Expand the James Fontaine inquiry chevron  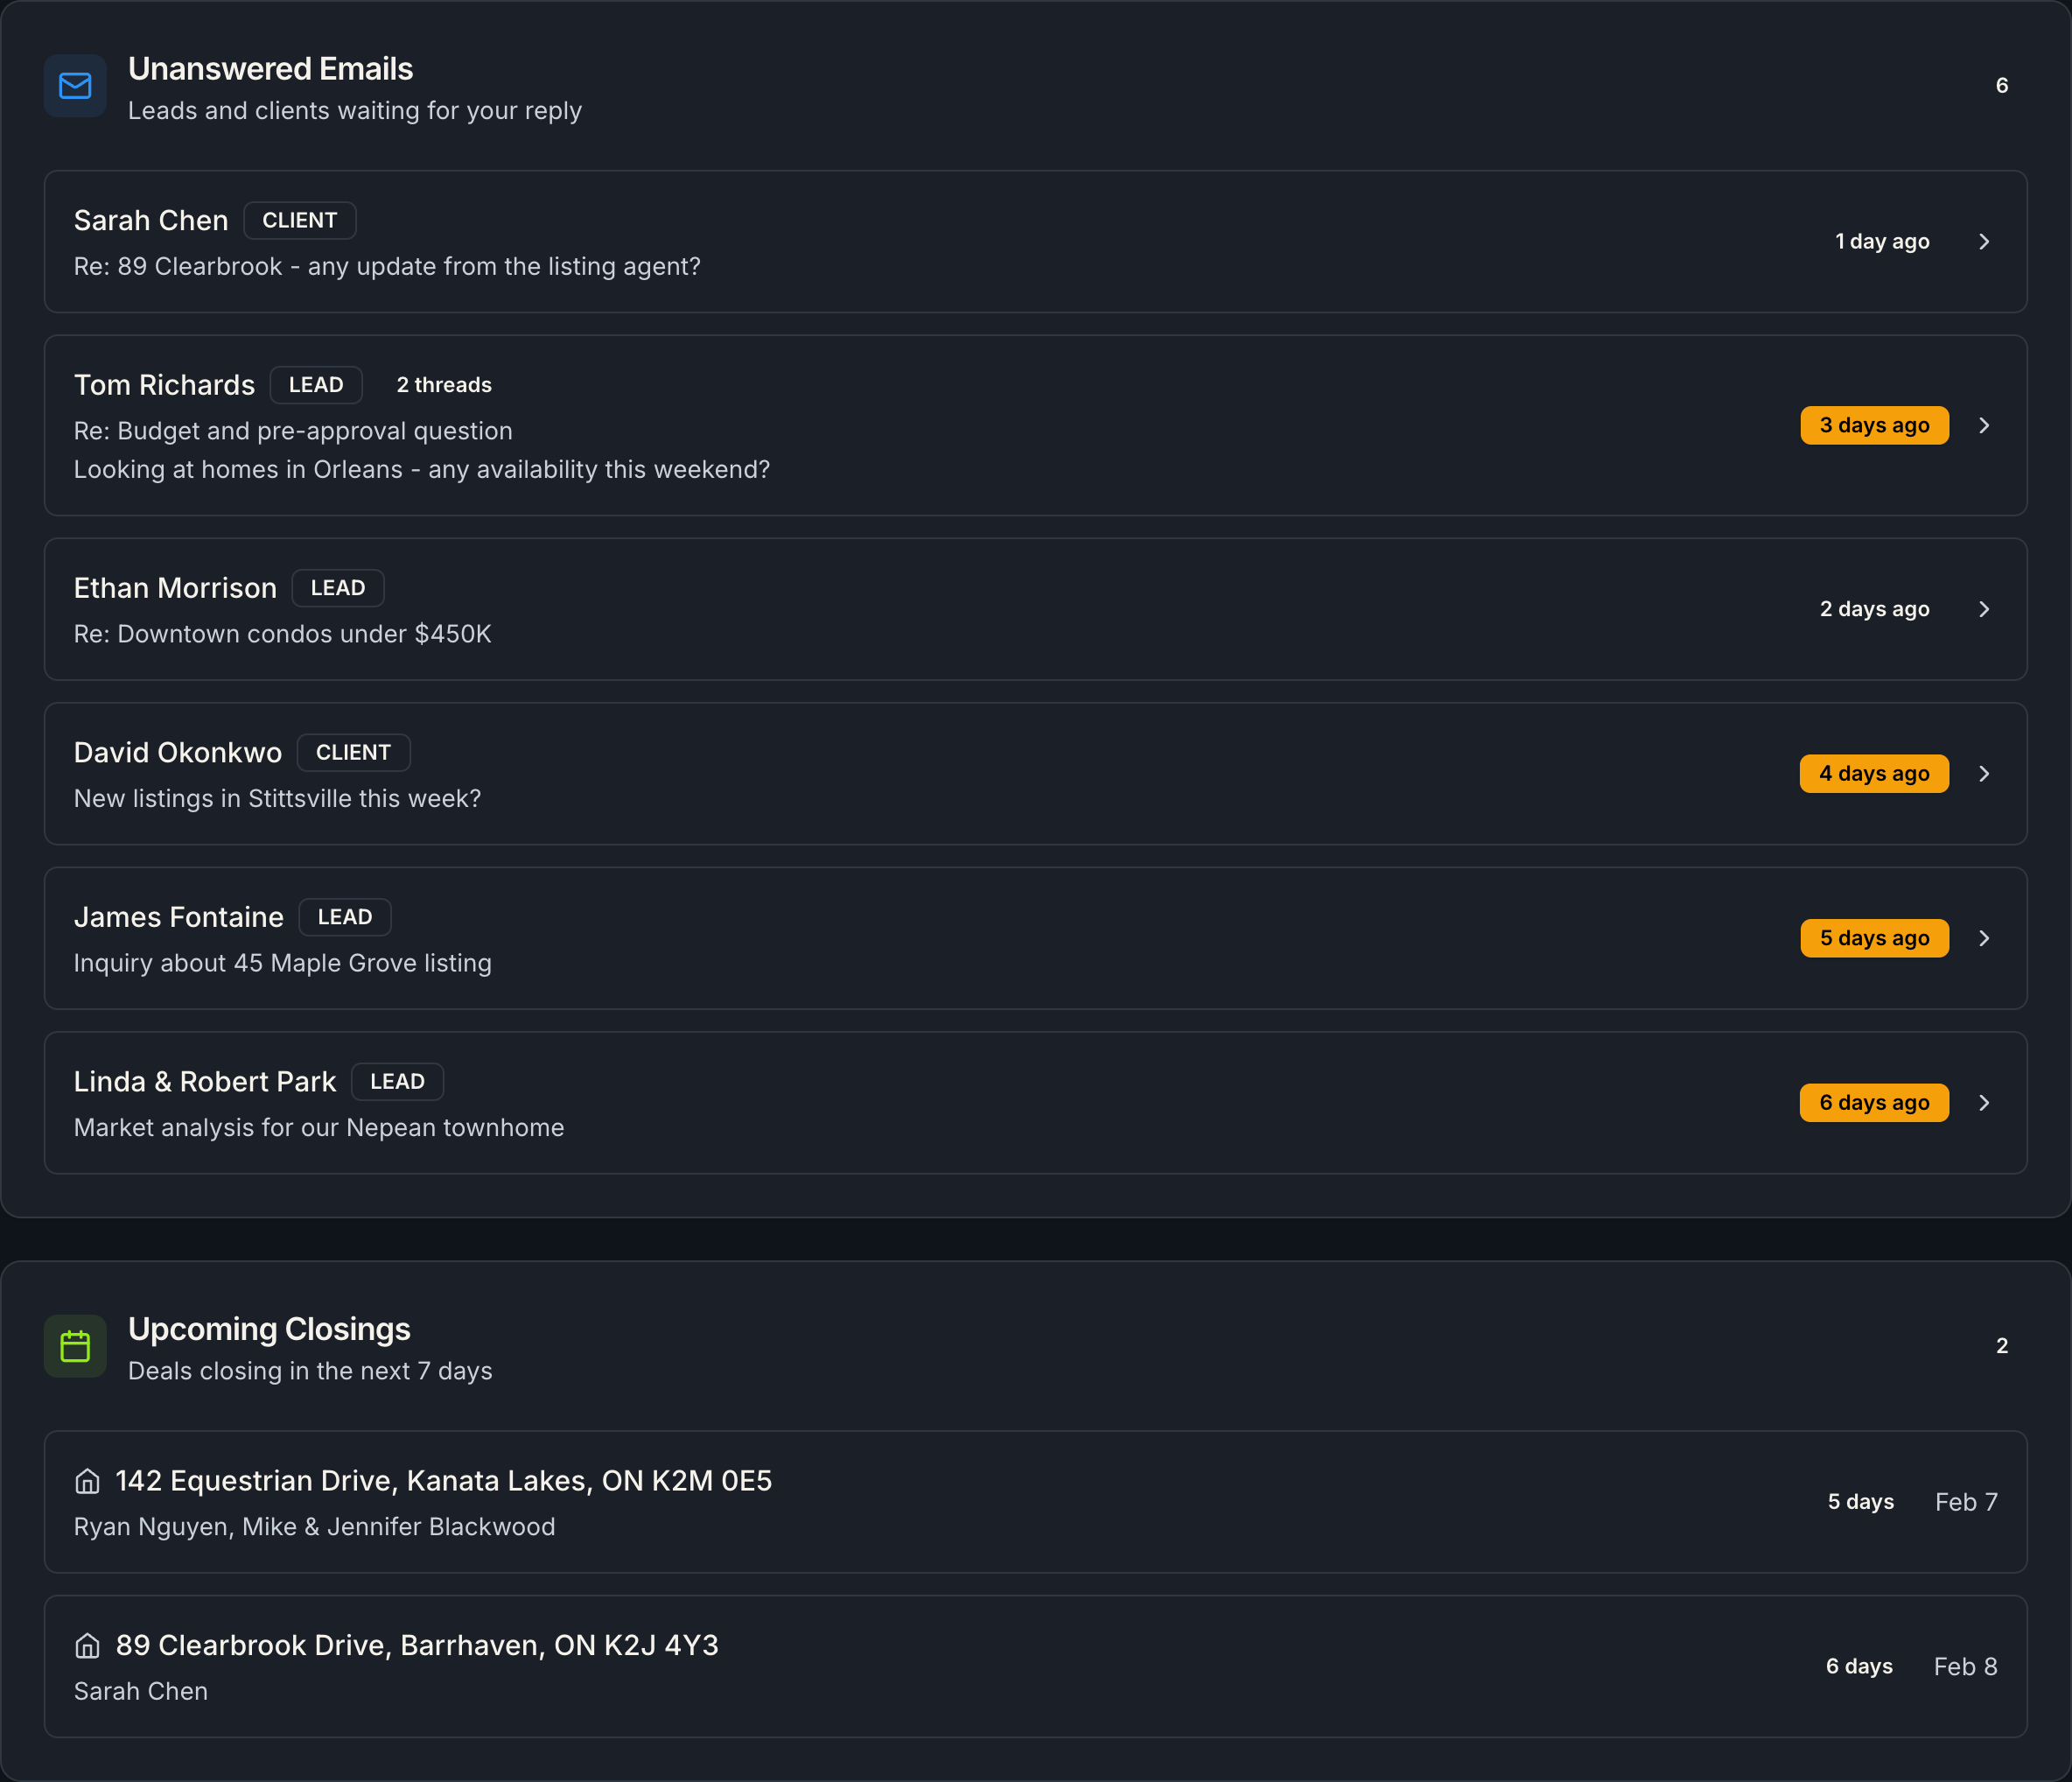pos(1985,938)
